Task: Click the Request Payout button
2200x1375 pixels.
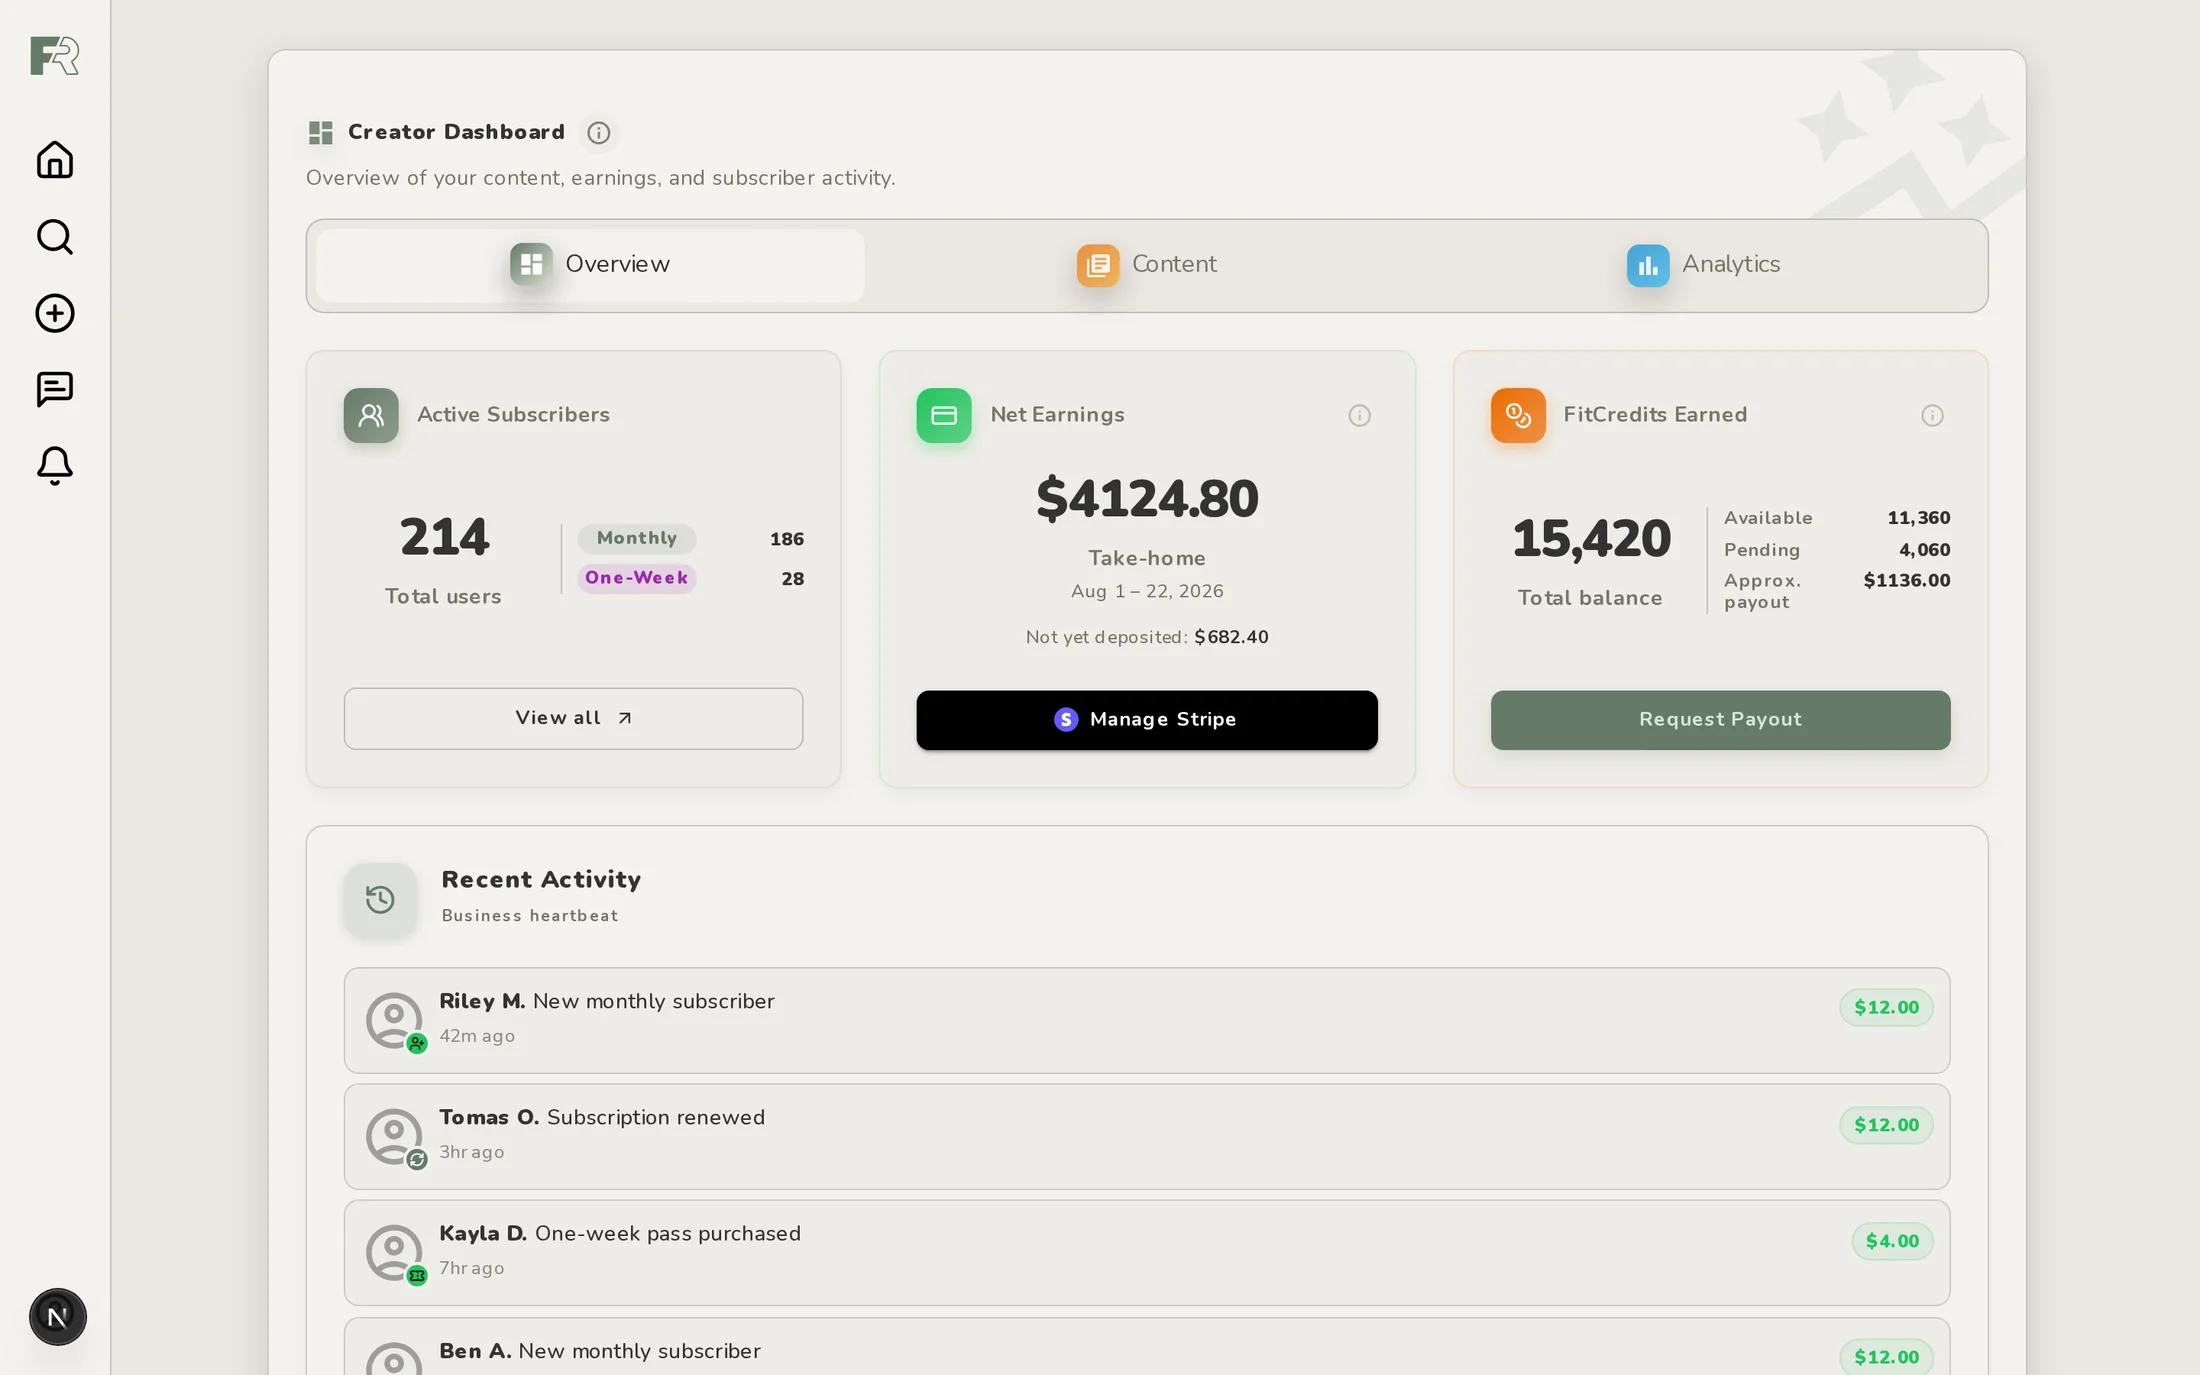Action: click(x=1720, y=720)
